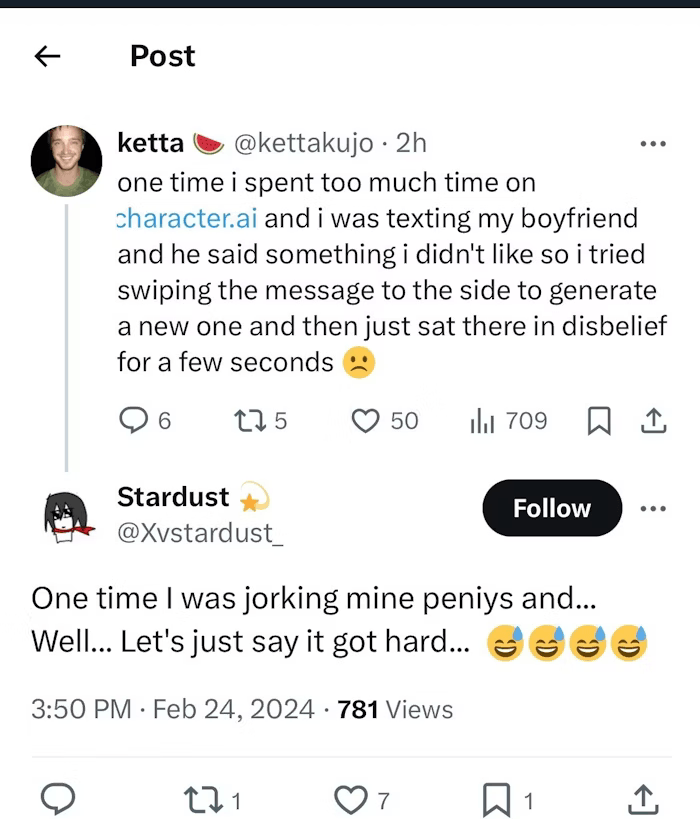View analytics showing 709 views
The height and width of the screenshot is (819, 700).
click(483, 421)
